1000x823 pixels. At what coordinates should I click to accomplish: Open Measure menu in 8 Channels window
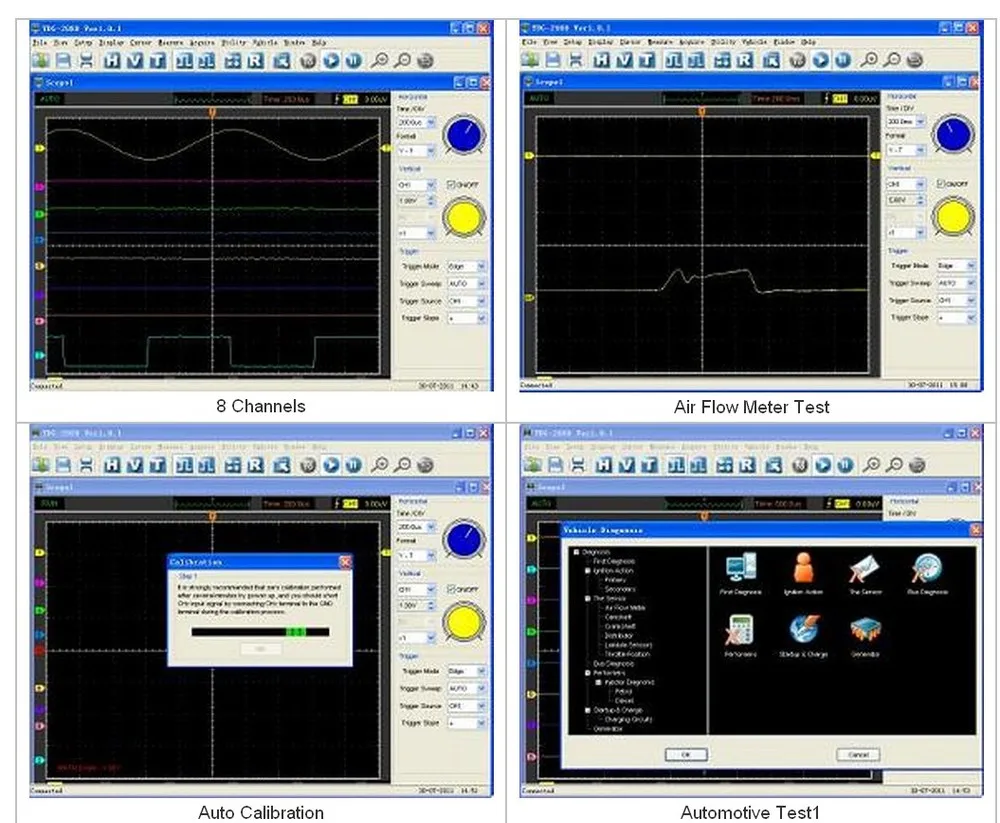pyautogui.click(x=170, y=43)
